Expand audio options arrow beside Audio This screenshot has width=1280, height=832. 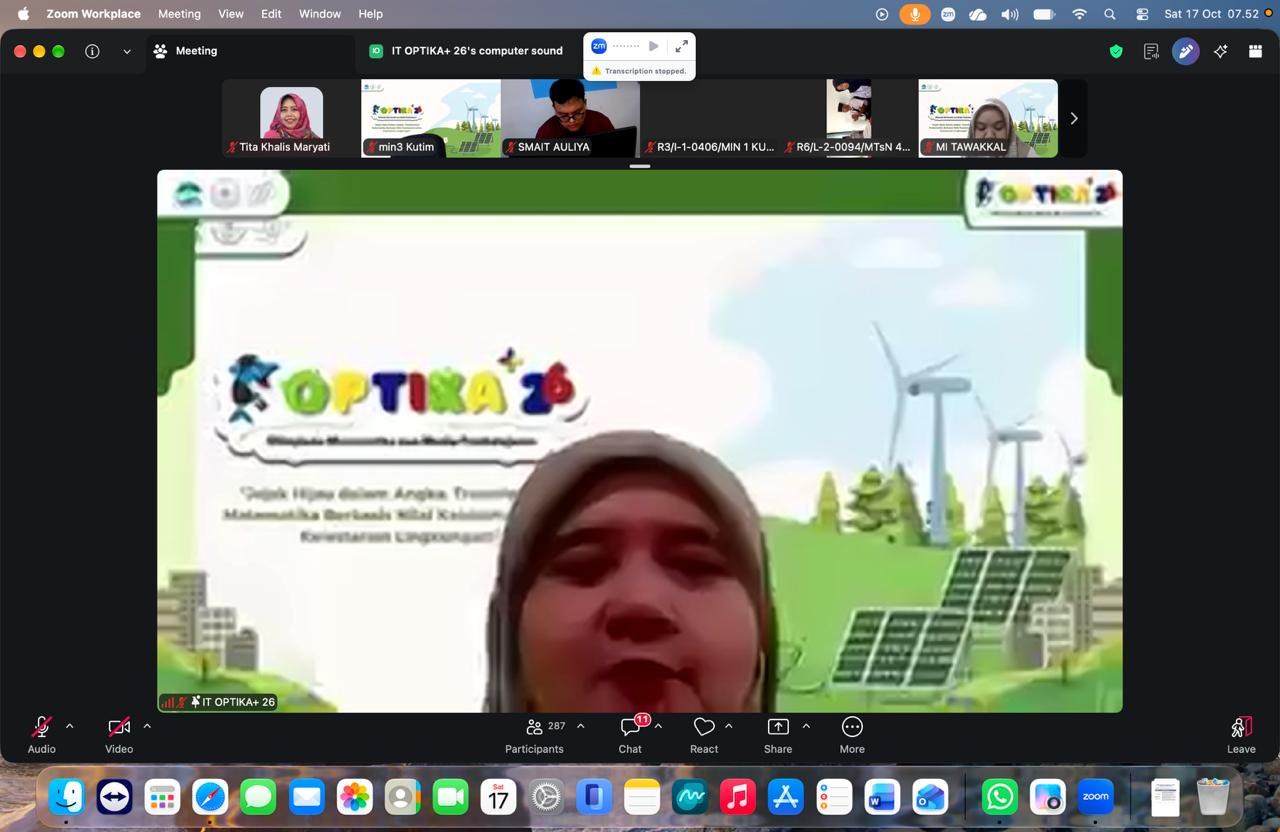click(69, 726)
